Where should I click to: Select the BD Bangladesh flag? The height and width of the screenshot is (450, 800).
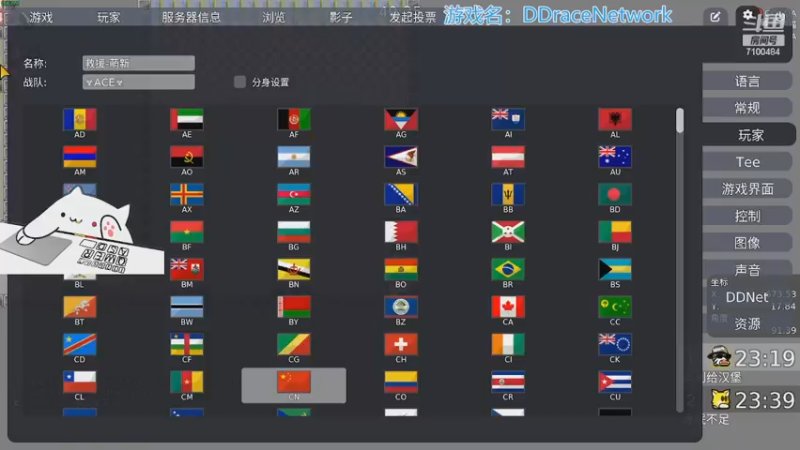click(x=615, y=195)
